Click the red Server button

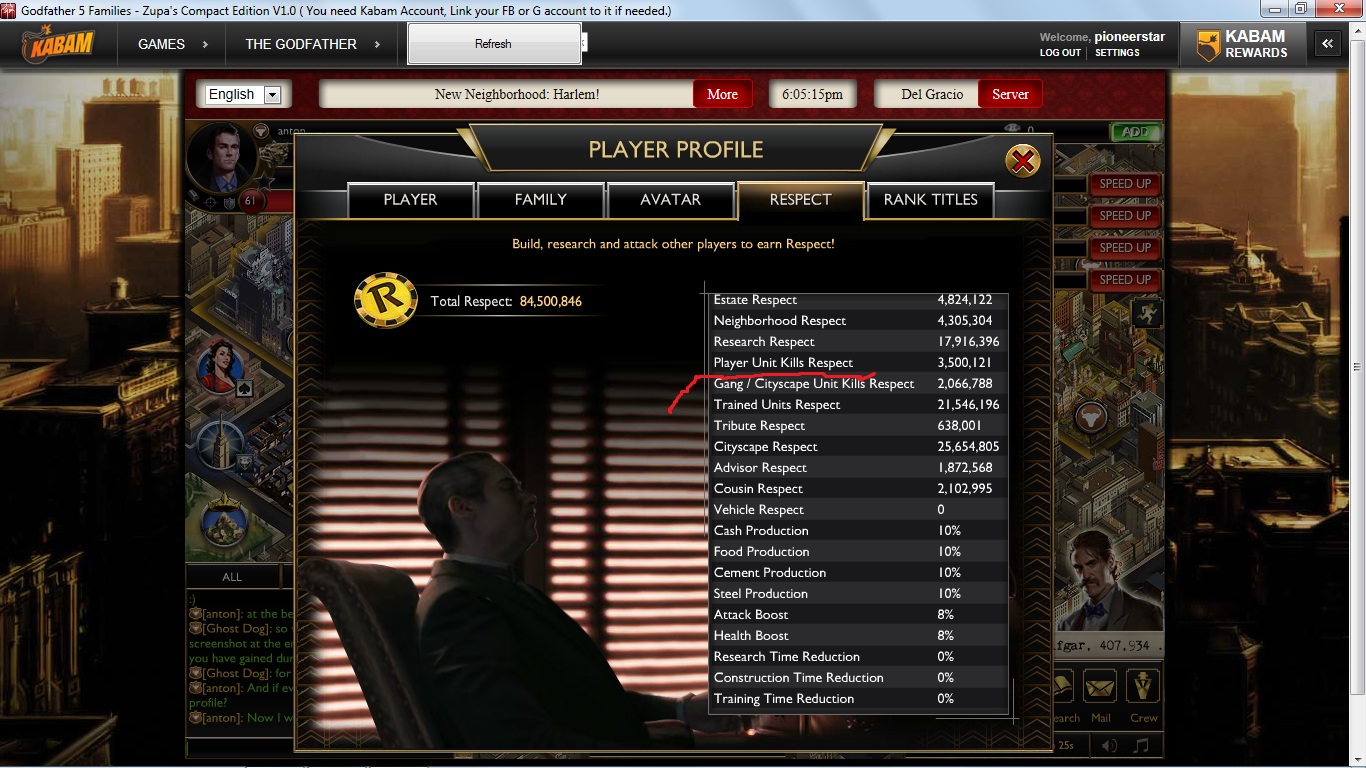tap(1010, 94)
